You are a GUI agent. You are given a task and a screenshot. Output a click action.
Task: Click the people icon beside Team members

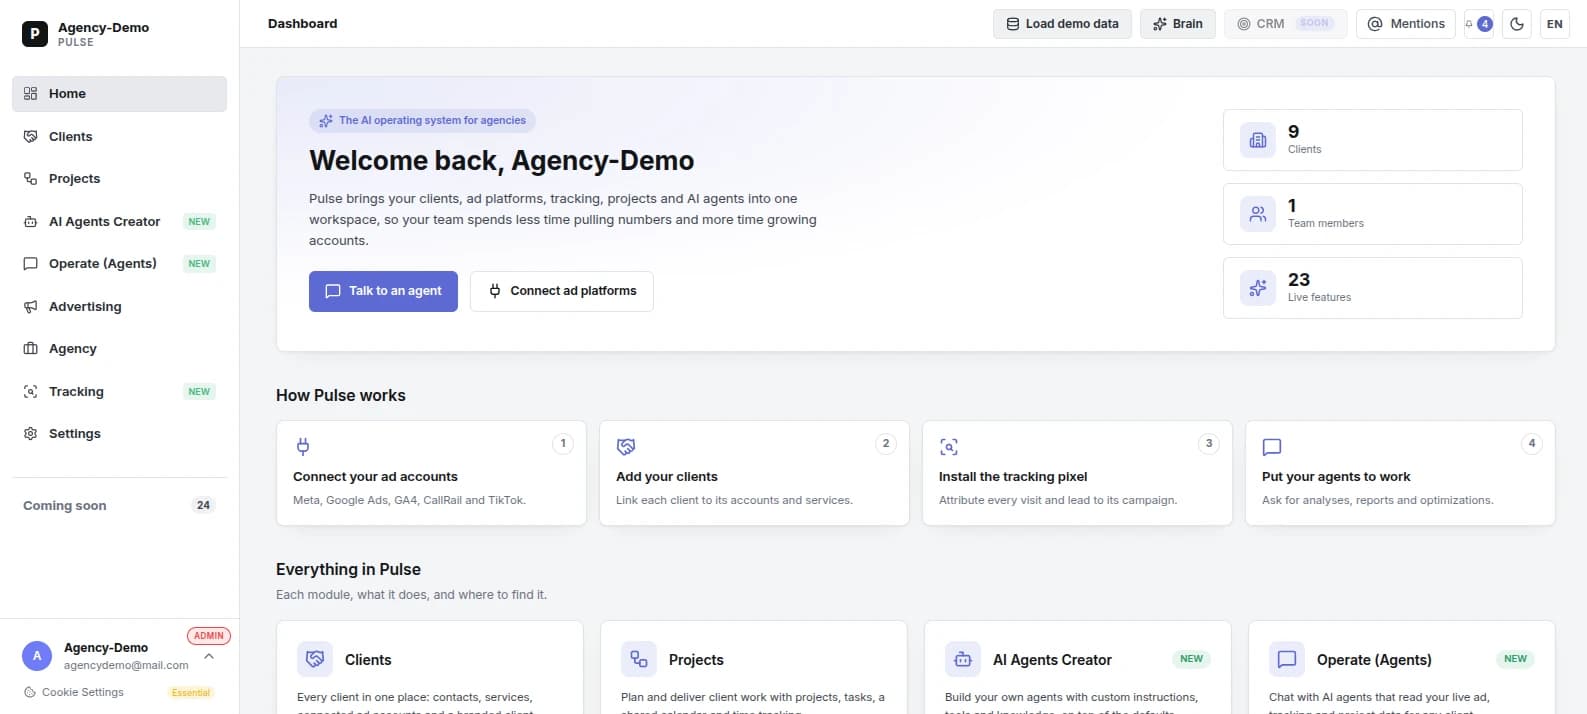[1258, 214]
